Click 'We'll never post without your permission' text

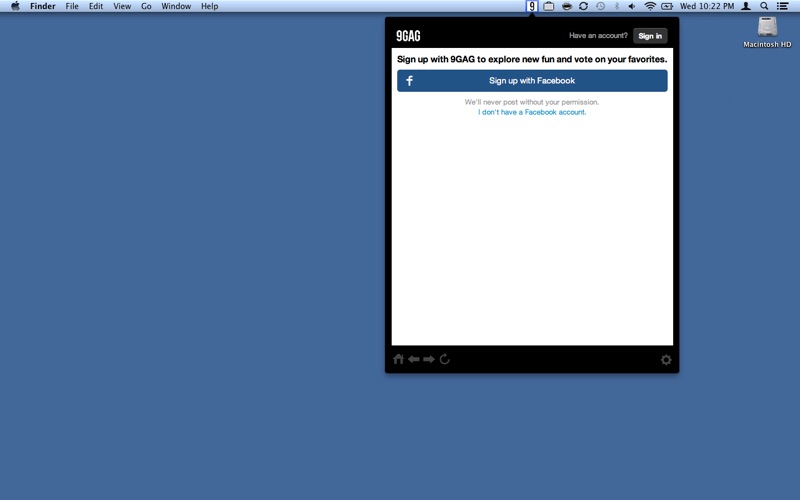pos(532,102)
